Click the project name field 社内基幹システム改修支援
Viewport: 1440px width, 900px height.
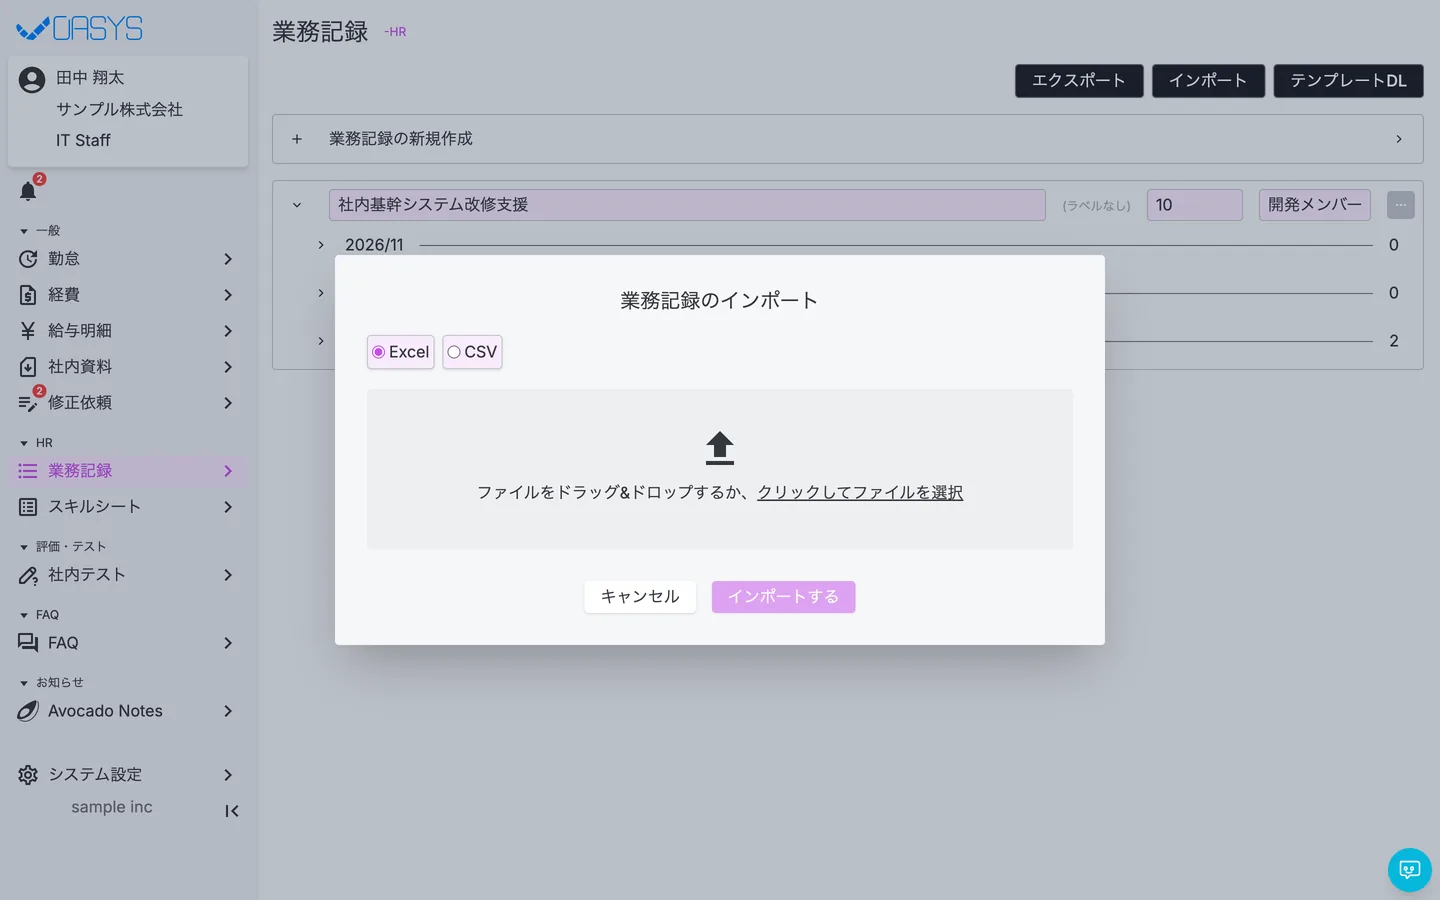pyautogui.click(x=687, y=205)
